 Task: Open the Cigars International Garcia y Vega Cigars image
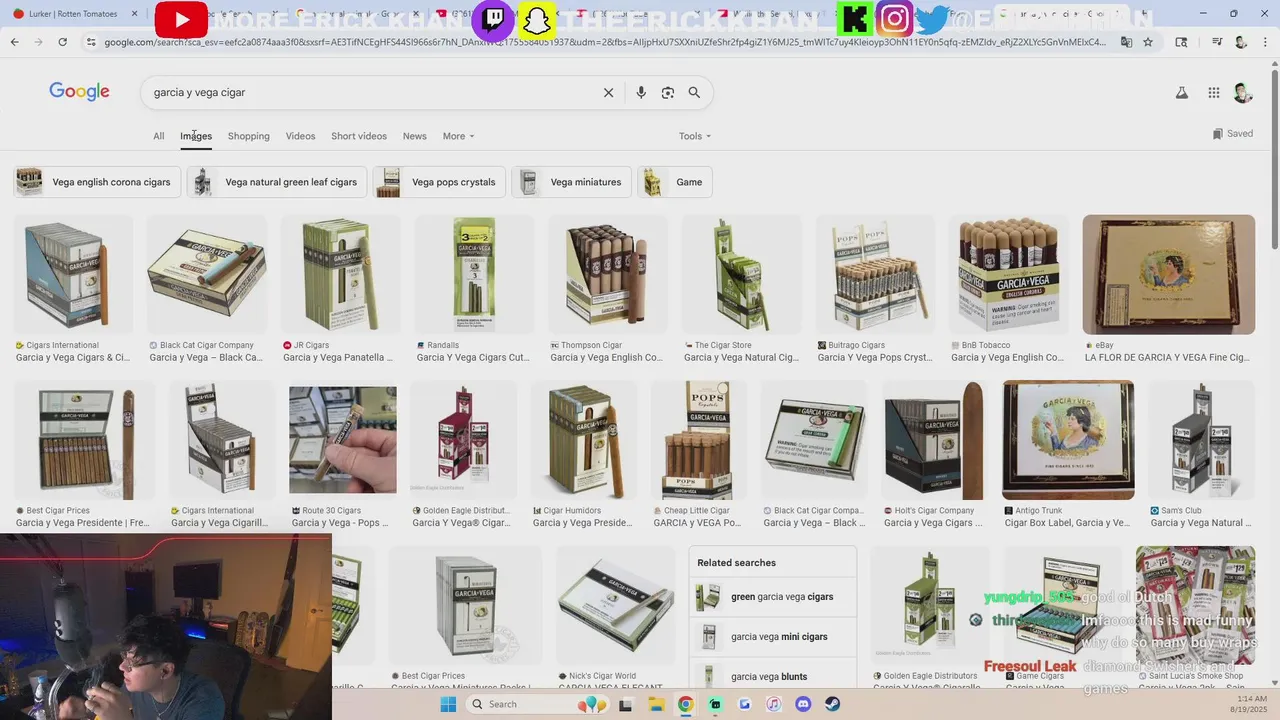click(73, 275)
